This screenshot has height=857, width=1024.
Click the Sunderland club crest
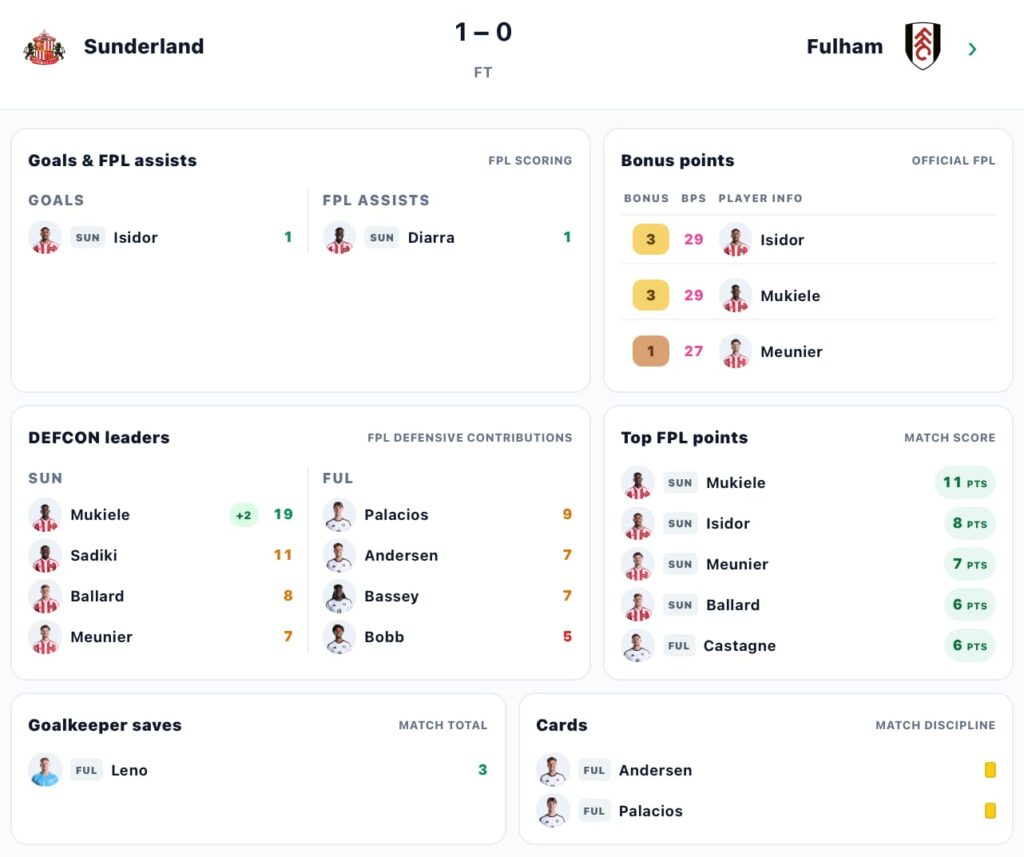[x=44, y=47]
